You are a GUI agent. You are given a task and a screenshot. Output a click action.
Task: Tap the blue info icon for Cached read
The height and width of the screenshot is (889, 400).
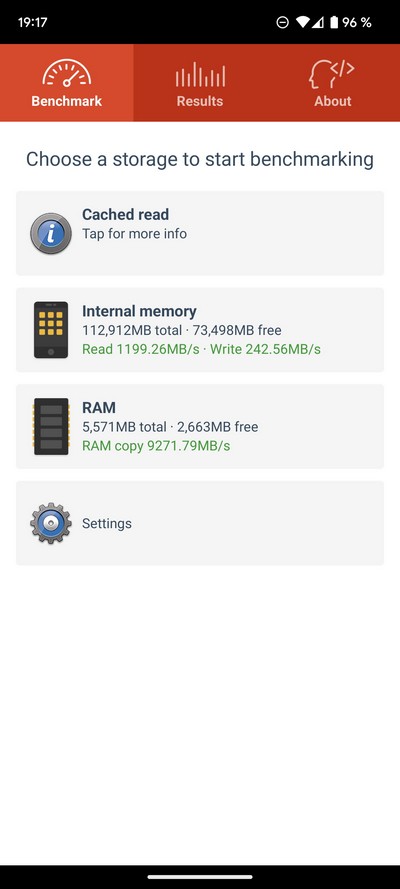point(51,233)
